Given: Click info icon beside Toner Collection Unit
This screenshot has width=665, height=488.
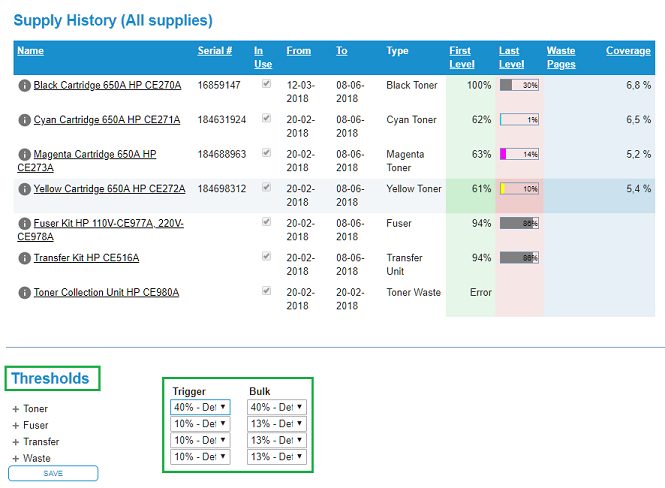Looking at the screenshot, I should tap(24, 293).
